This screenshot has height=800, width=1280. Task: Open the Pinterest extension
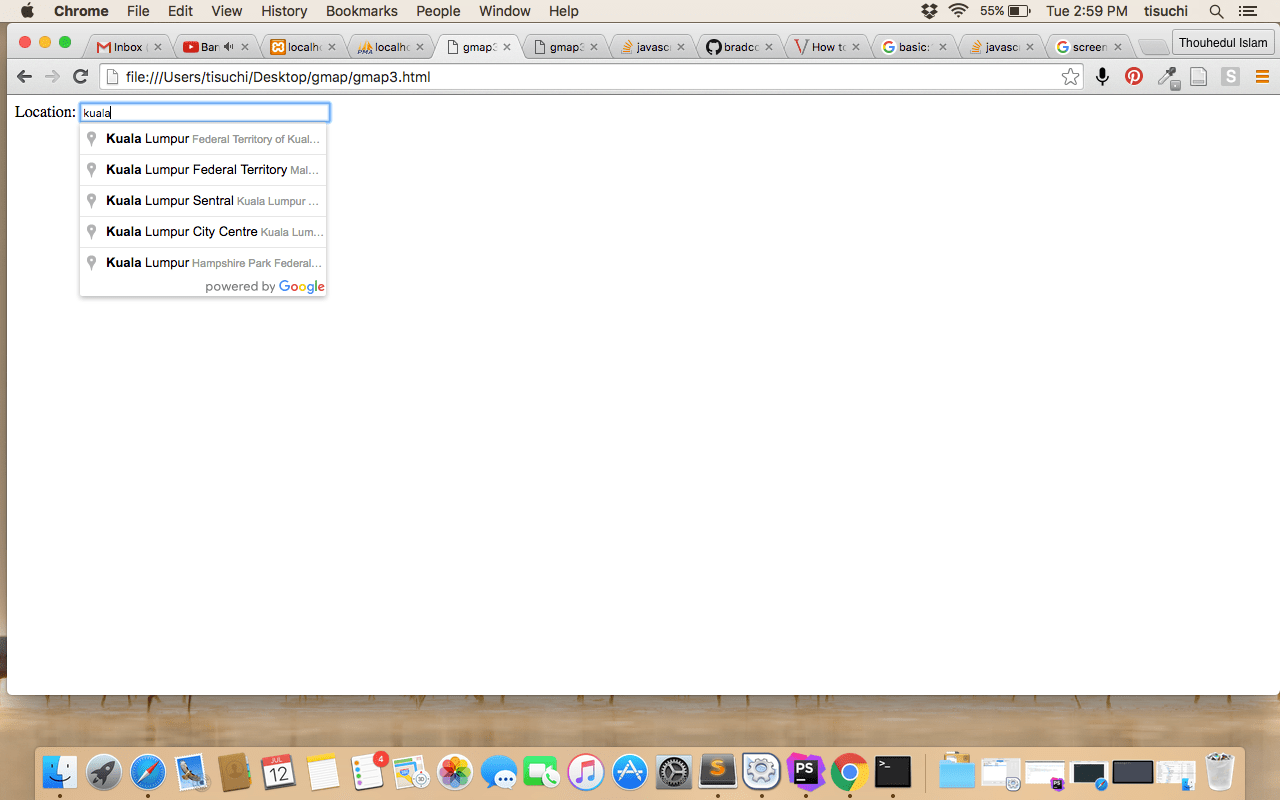(x=1133, y=76)
